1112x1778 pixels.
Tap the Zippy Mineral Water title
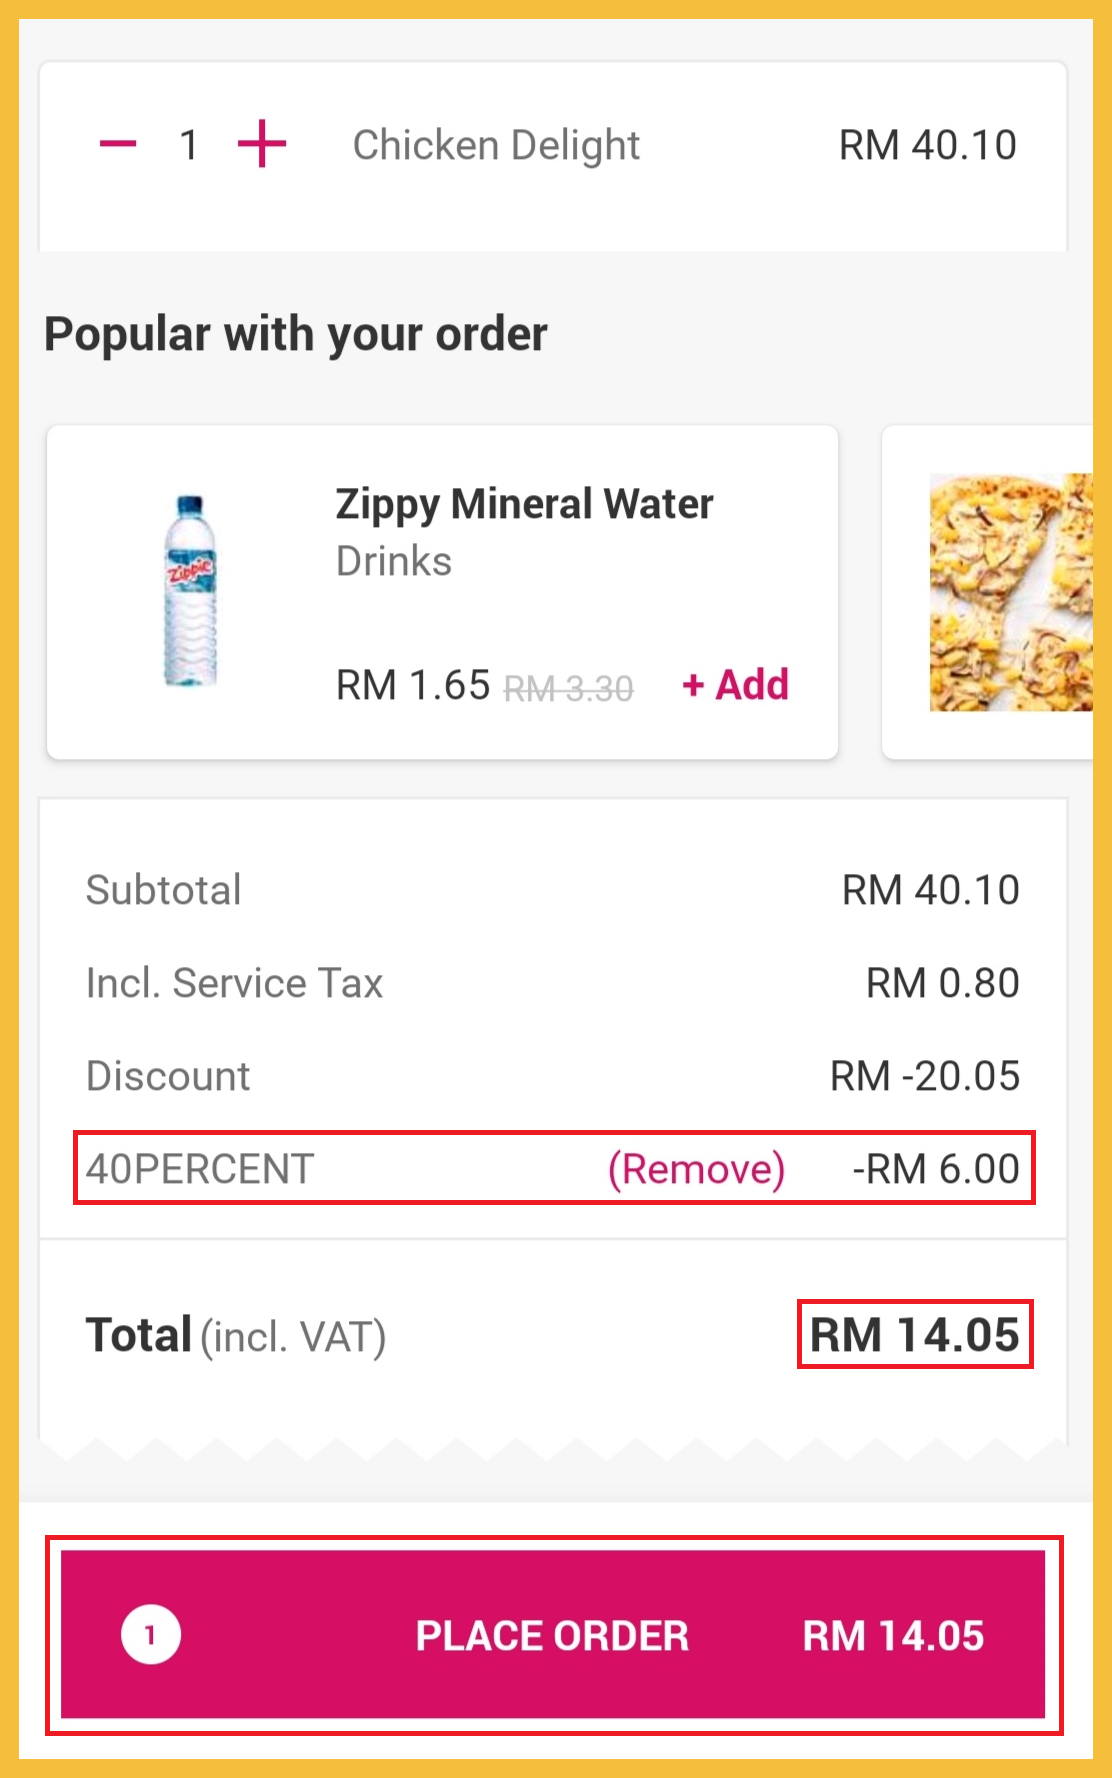[524, 504]
